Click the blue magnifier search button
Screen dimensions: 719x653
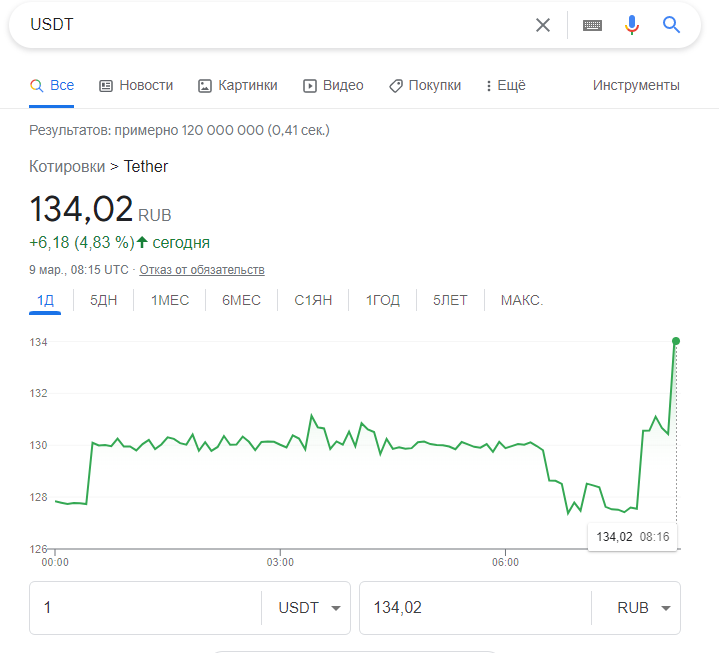671,25
